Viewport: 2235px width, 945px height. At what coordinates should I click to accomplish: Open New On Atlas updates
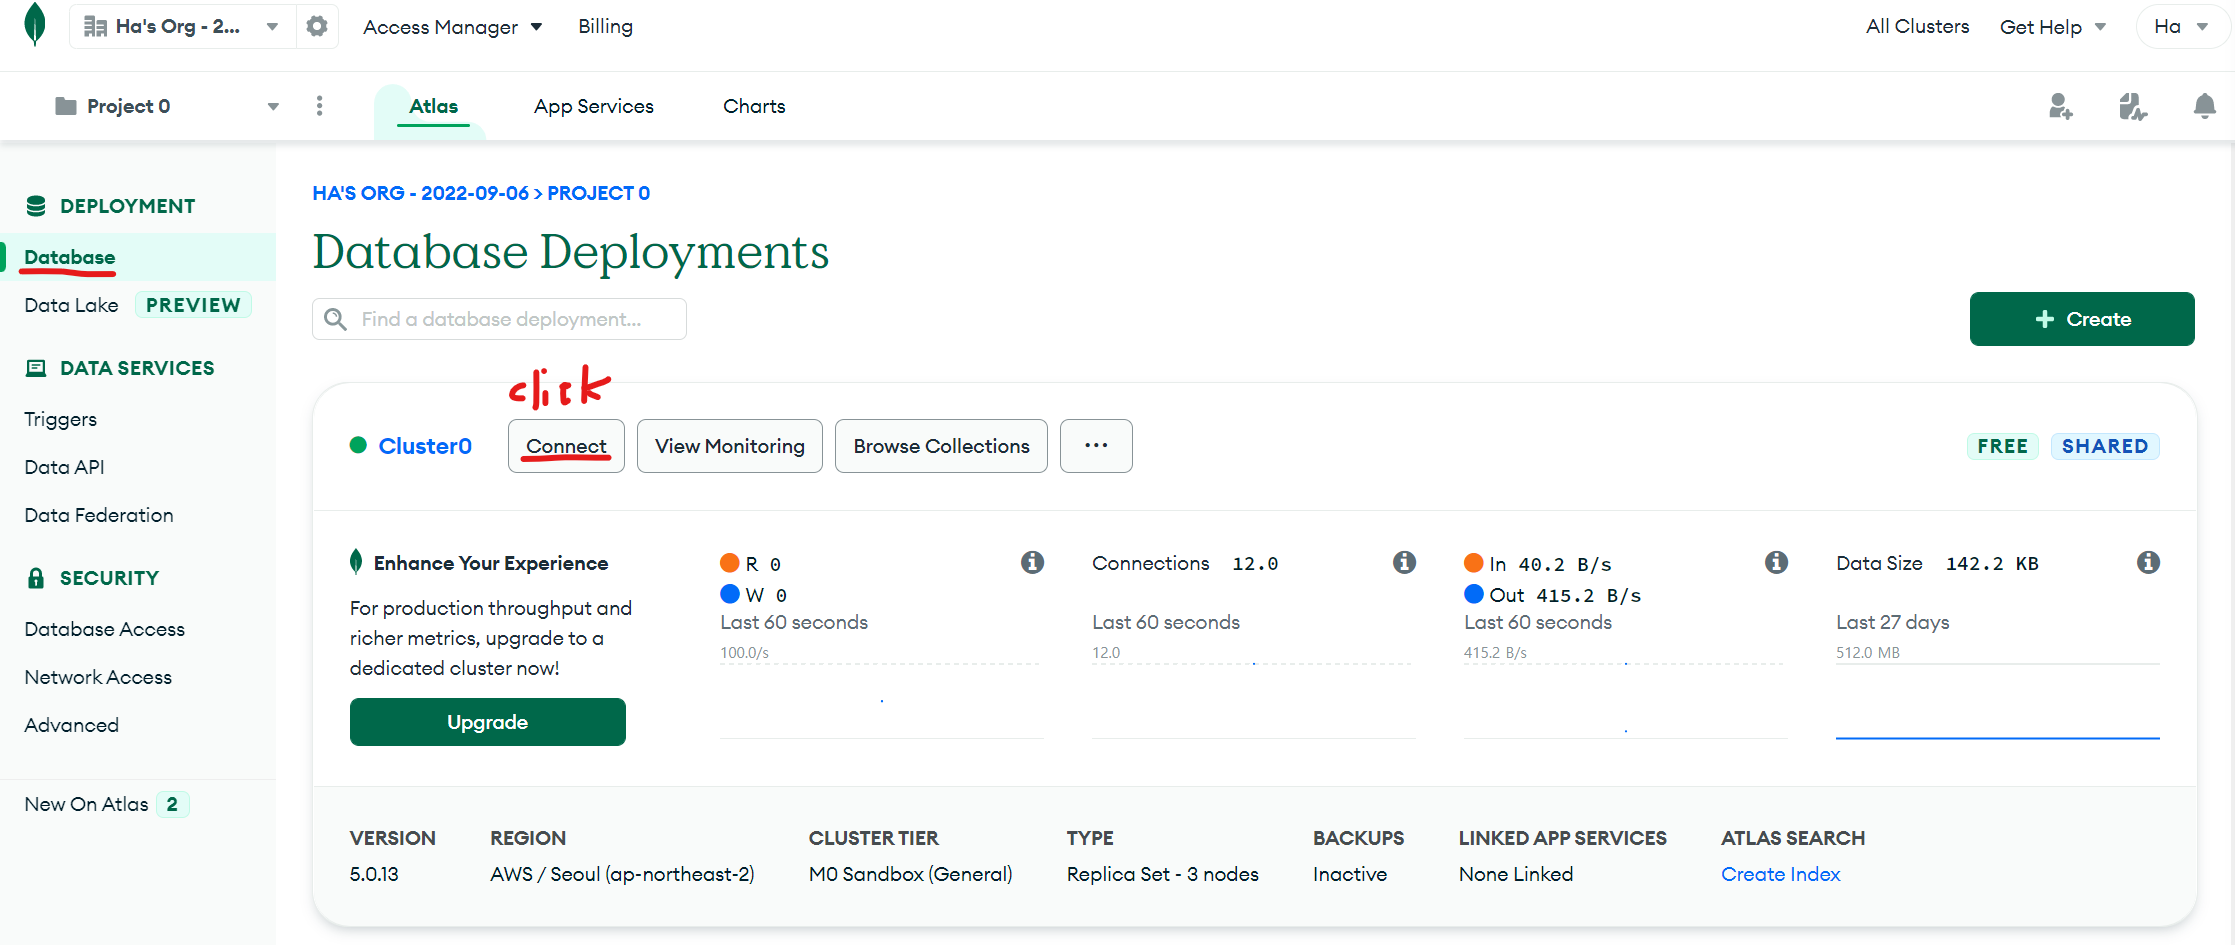106,804
